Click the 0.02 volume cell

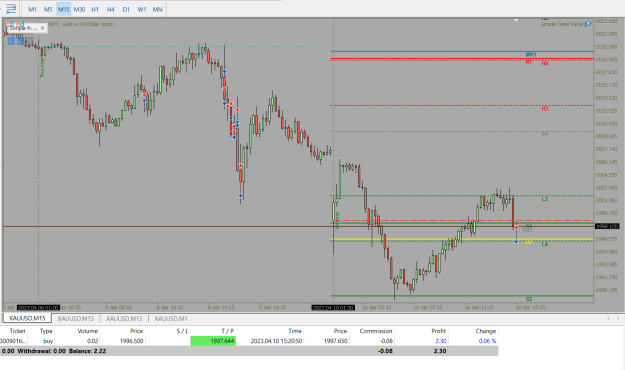(92, 341)
